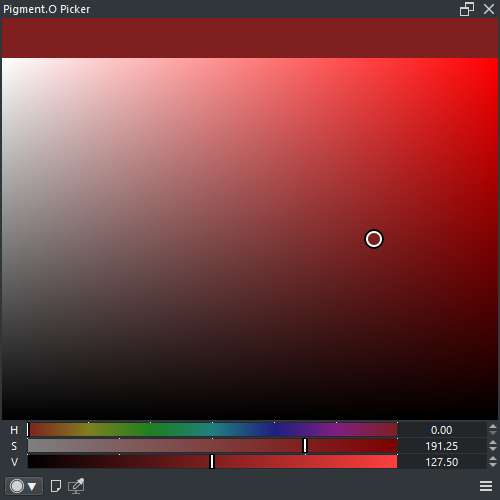Decrease value with down arrow
The image size is (500, 500).
pyautogui.click(x=493, y=465)
